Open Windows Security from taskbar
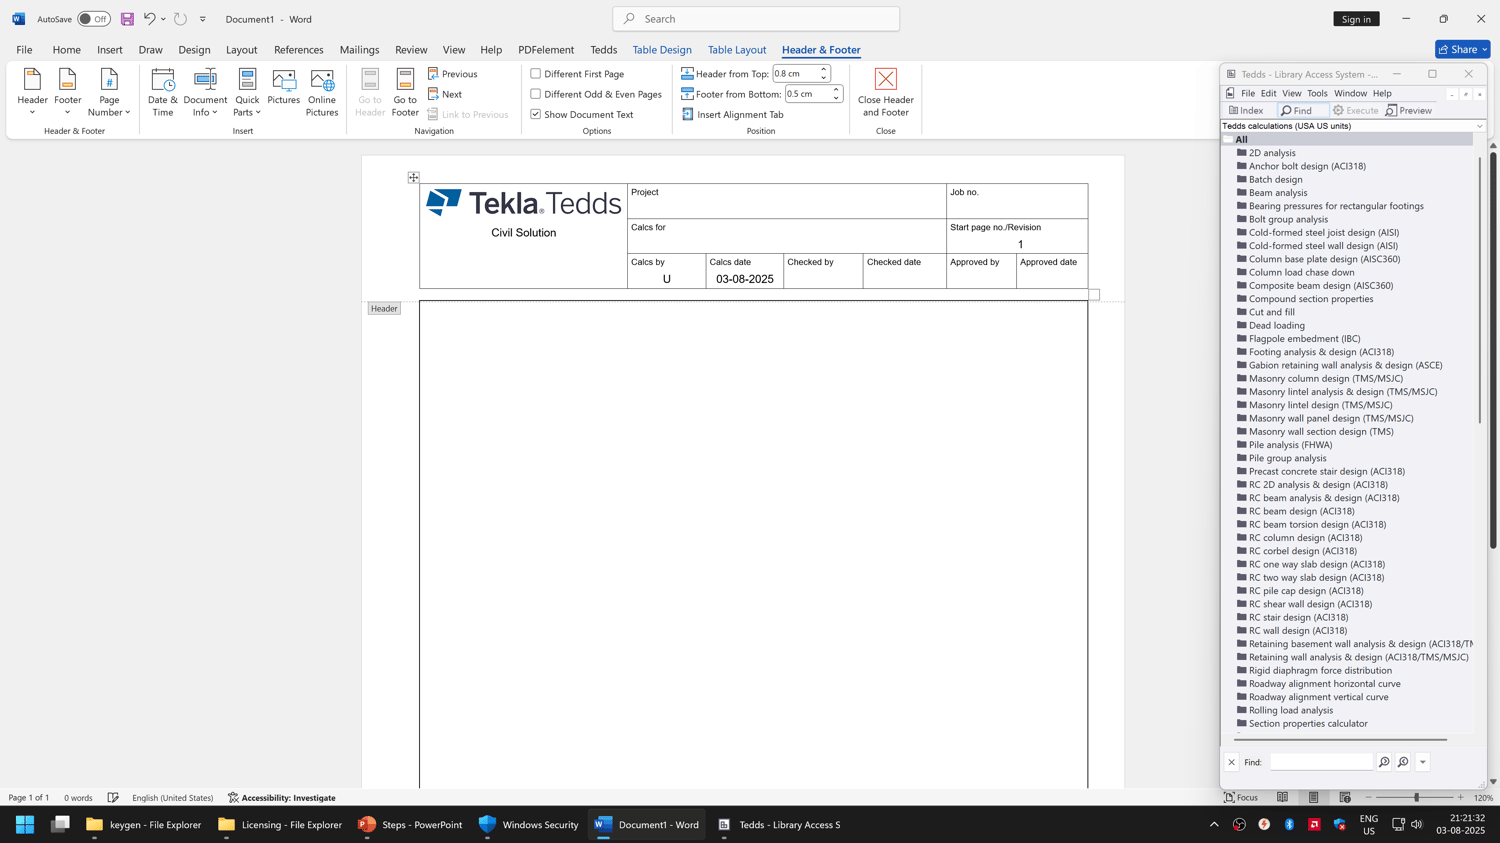 pos(529,825)
